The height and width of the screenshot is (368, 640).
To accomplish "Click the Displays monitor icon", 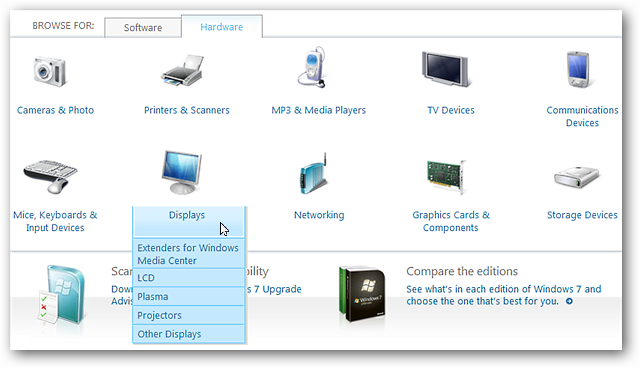I will [x=182, y=172].
